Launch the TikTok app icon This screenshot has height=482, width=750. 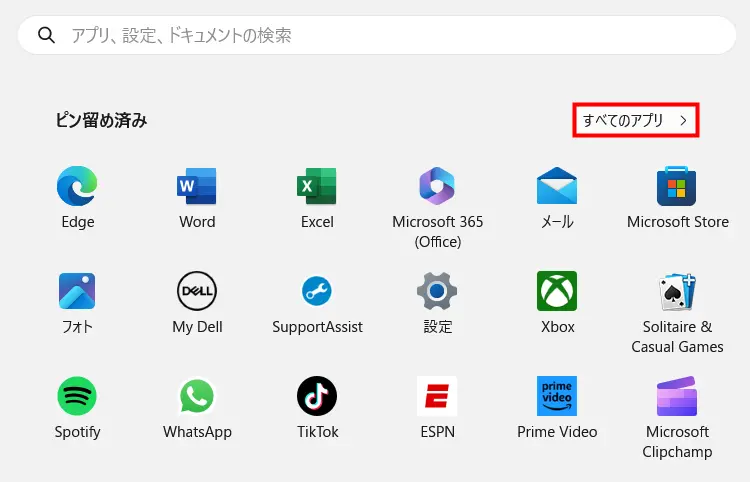coord(317,396)
